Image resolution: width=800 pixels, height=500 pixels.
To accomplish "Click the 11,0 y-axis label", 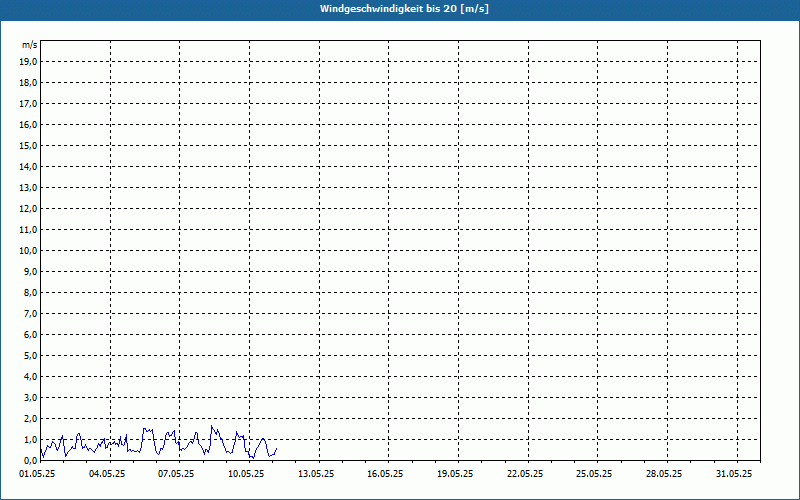I will point(28,230).
